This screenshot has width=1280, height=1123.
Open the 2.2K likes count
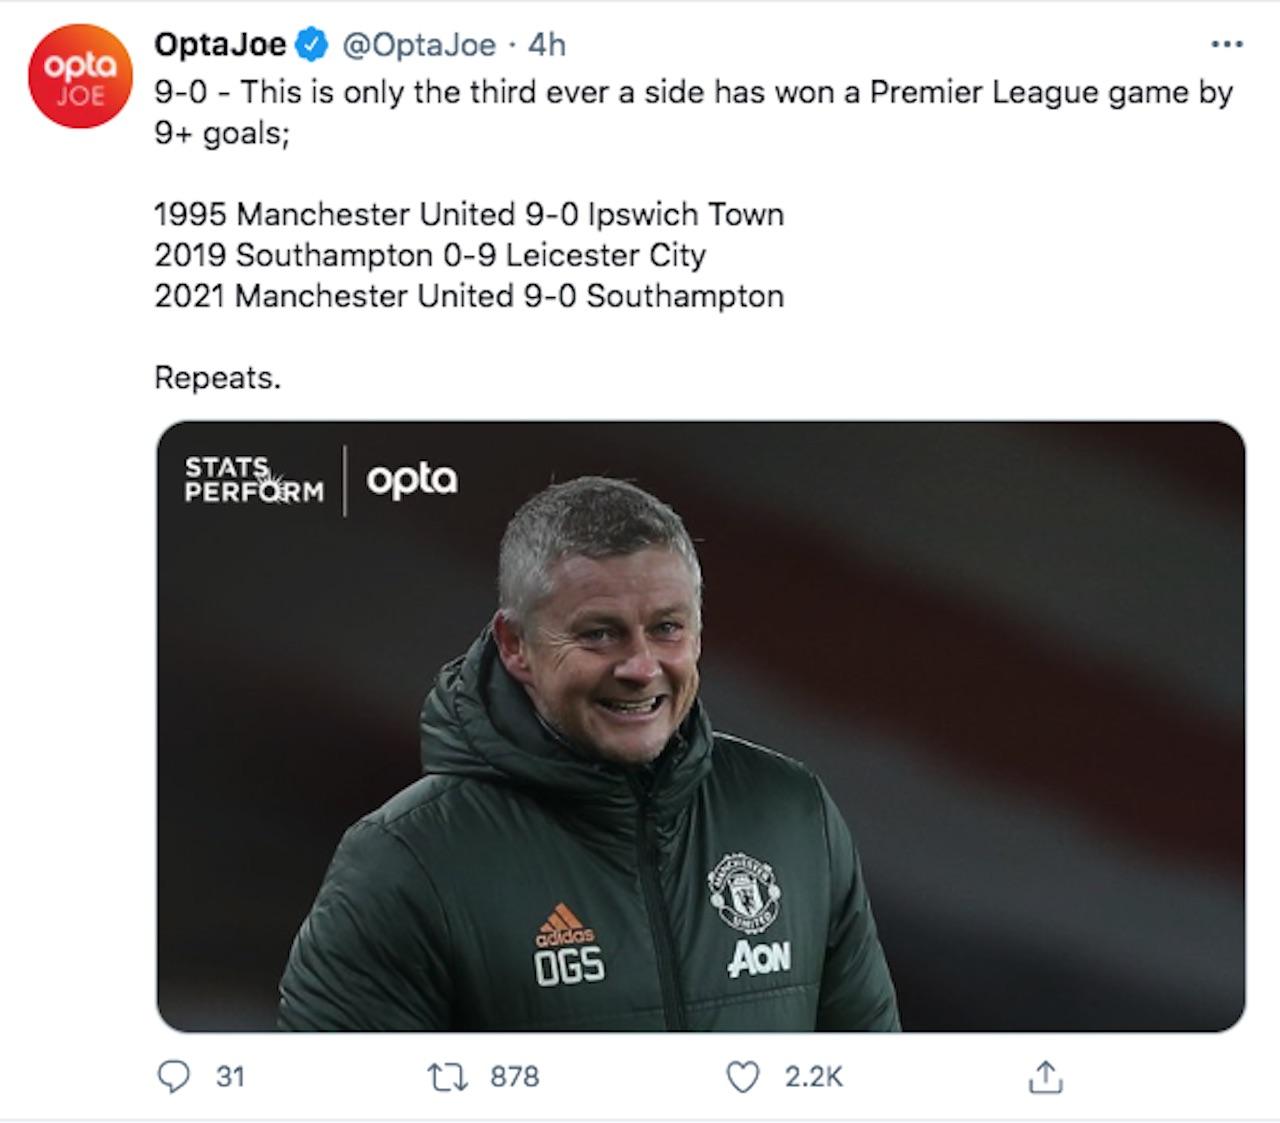pos(813,1077)
